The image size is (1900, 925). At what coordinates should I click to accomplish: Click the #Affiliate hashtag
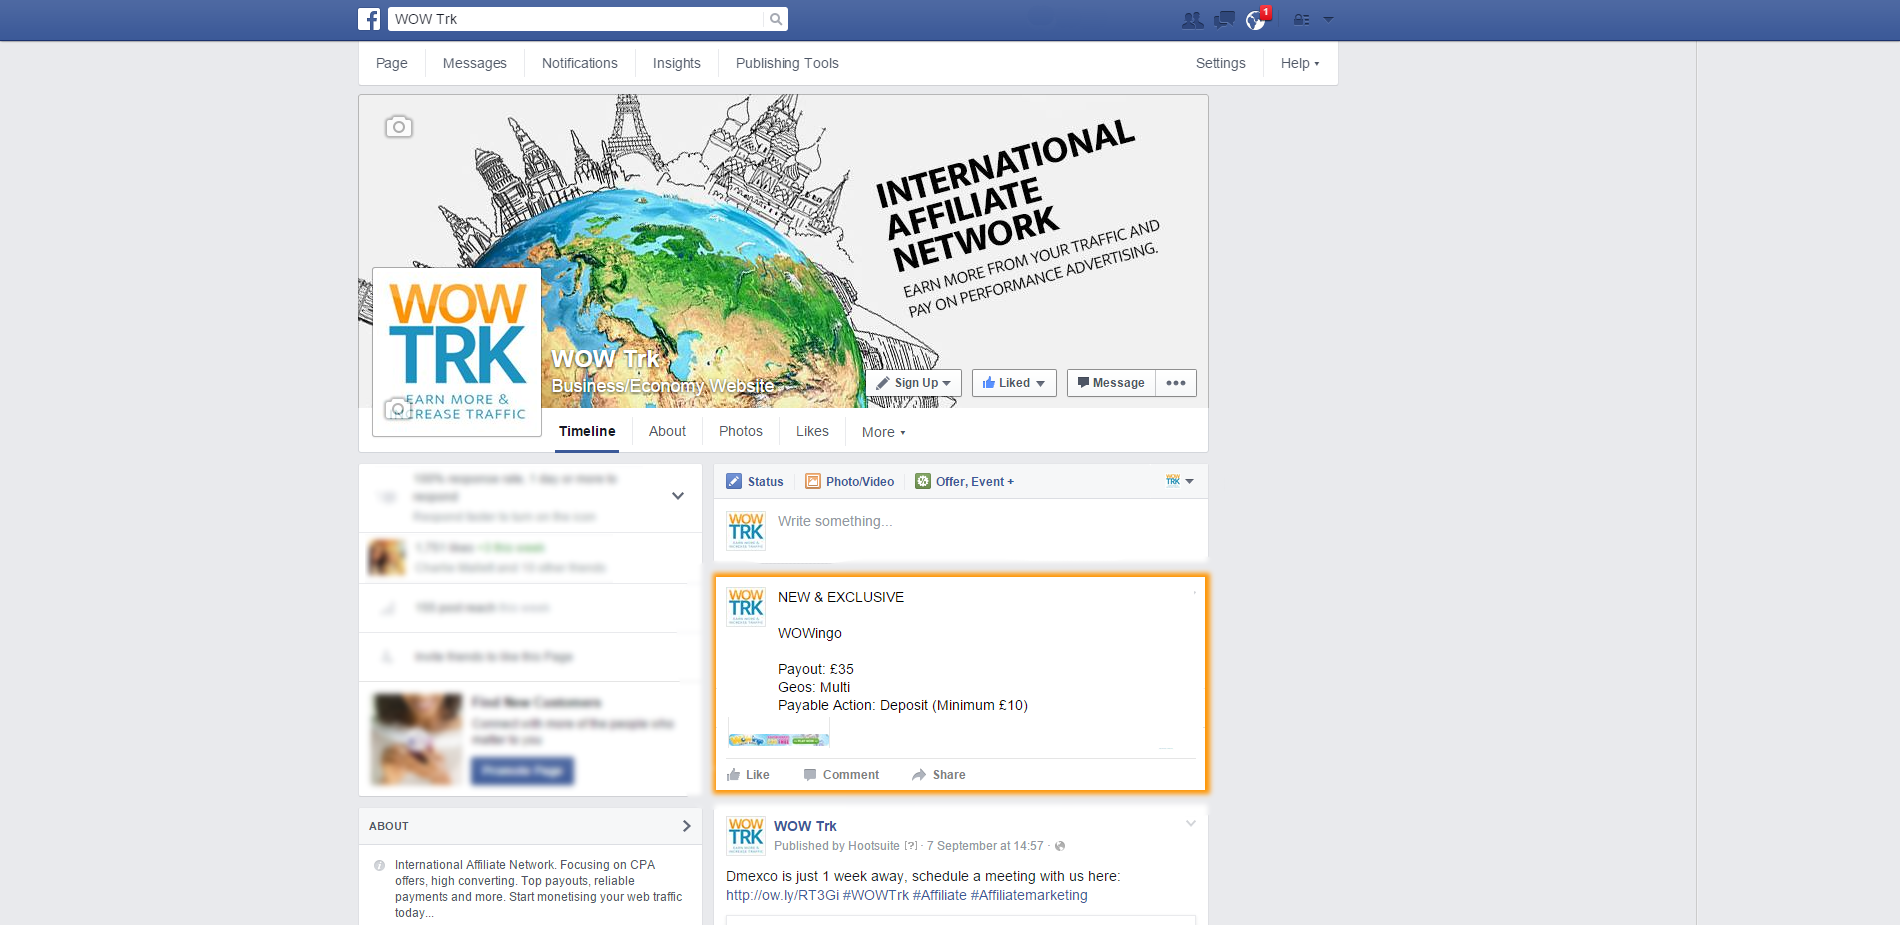[x=940, y=896]
